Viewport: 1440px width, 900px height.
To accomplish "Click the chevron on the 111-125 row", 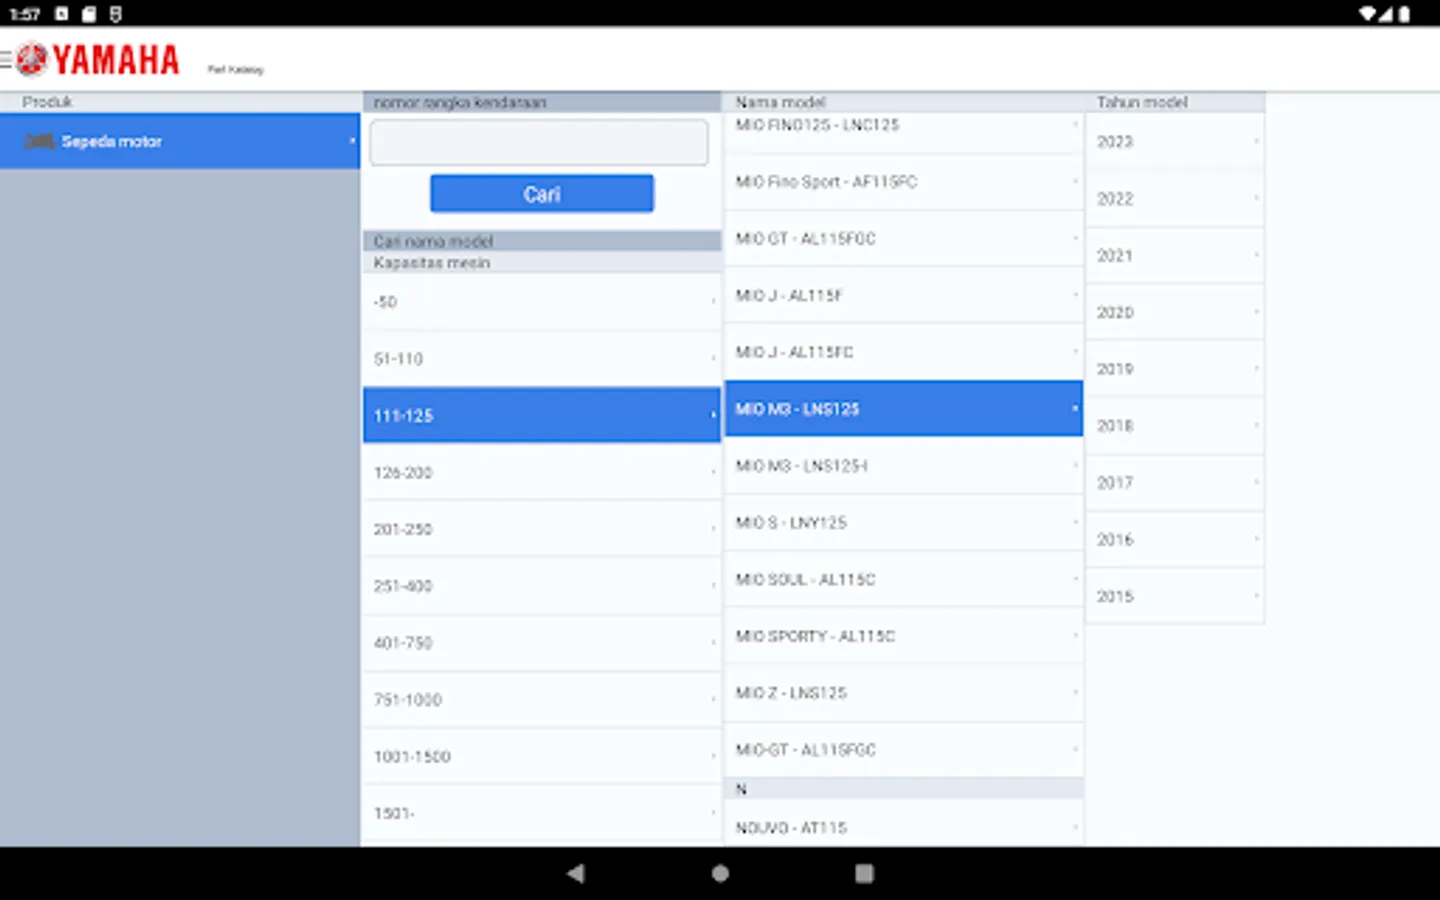I will click(713, 414).
